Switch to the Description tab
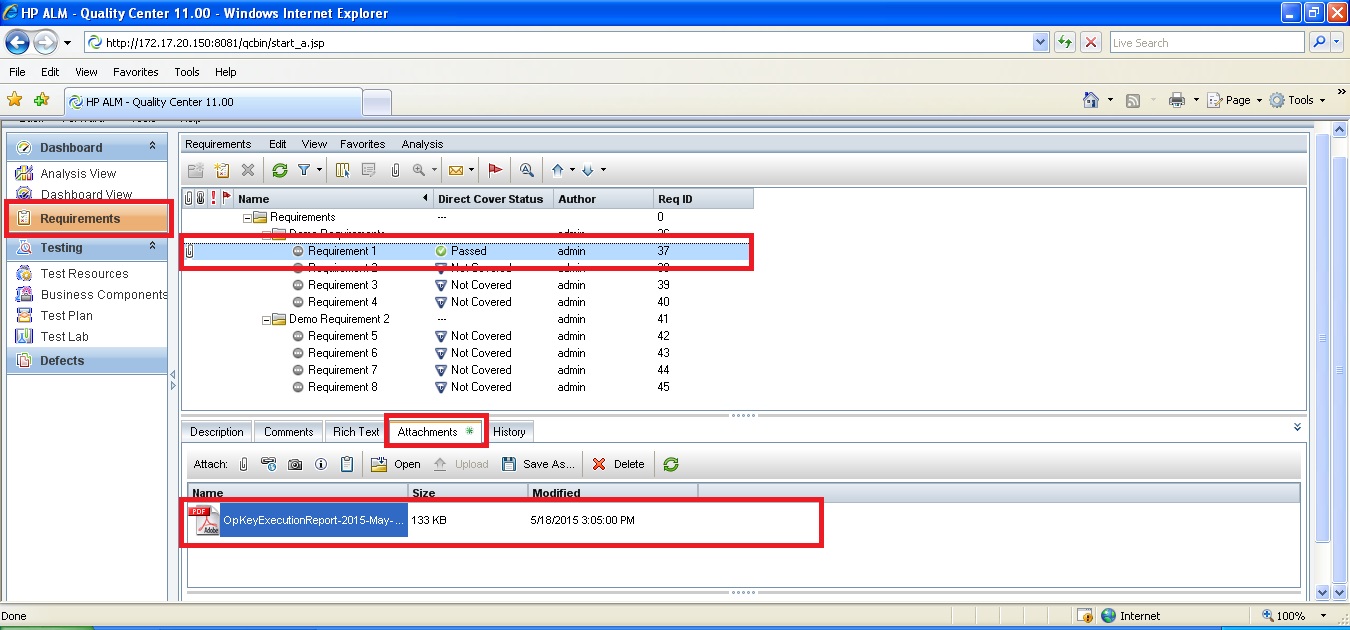1350x630 pixels. (x=217, y=432)
